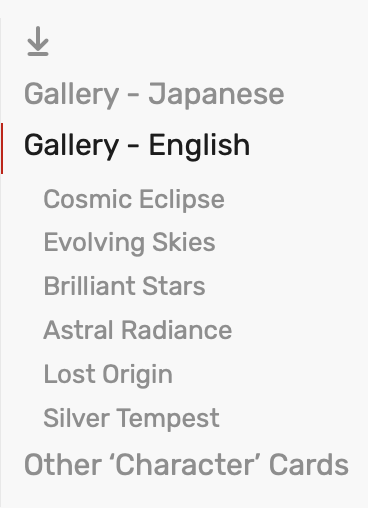368x508 pixels.
Task: Open the Gallery - Japanese section
Action: (x=154, y=95)
